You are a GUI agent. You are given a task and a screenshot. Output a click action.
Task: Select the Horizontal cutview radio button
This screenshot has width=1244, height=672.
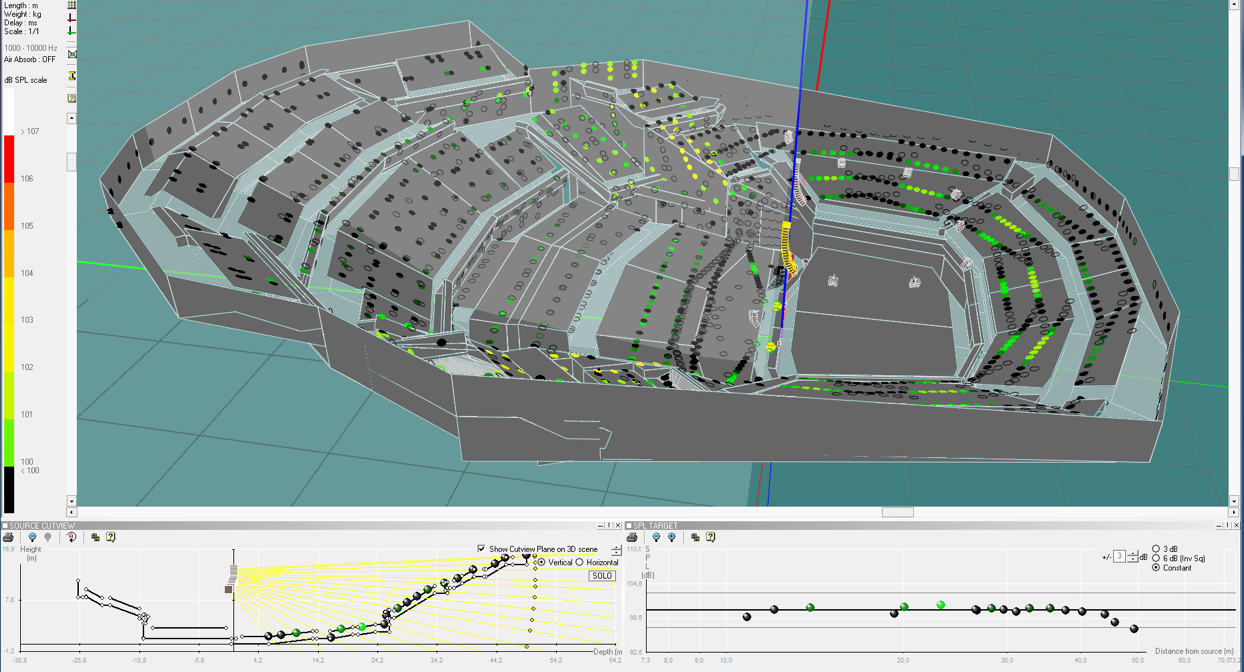[579, 562]
